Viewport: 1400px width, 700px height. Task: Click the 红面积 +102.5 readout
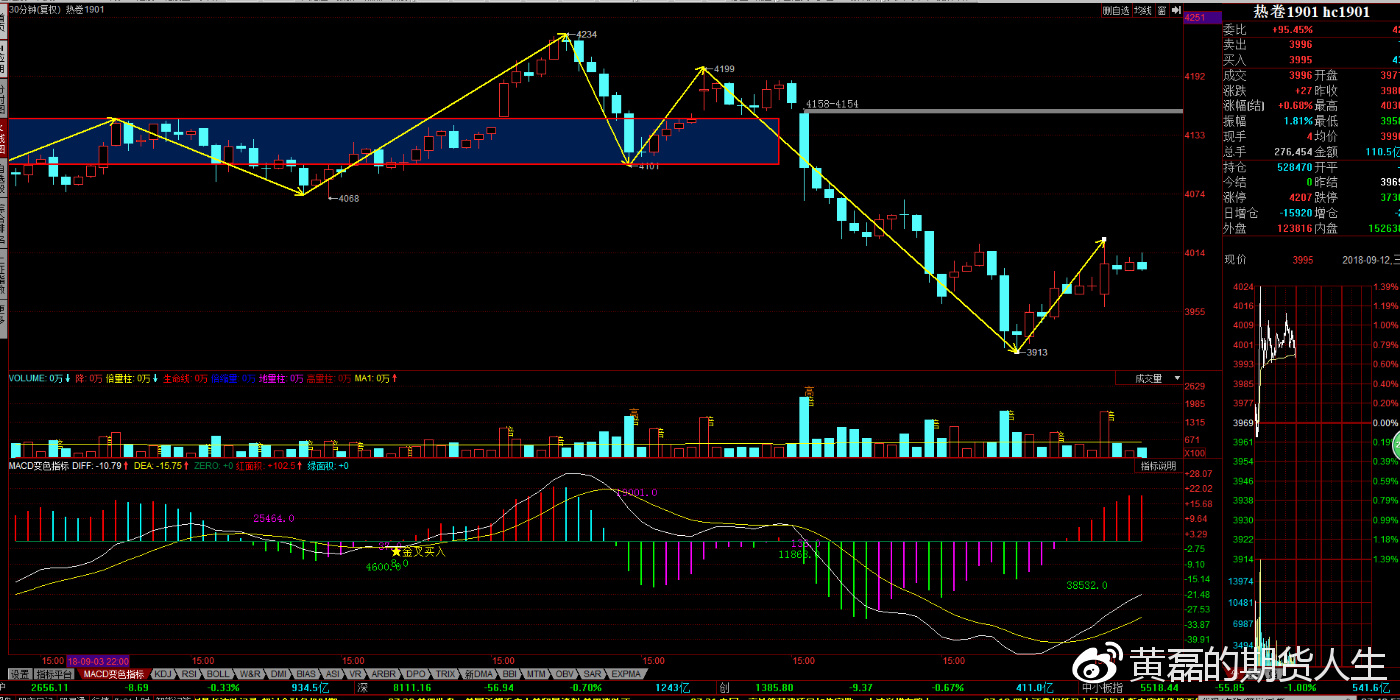tap(268, 466)
